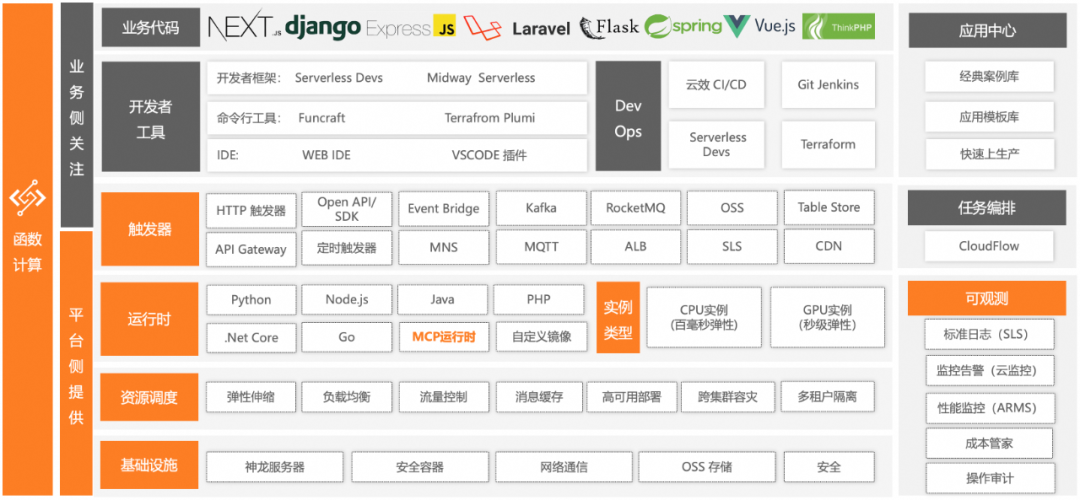Click WEB IDE text
1080x500 pixels.
point(326,155)
